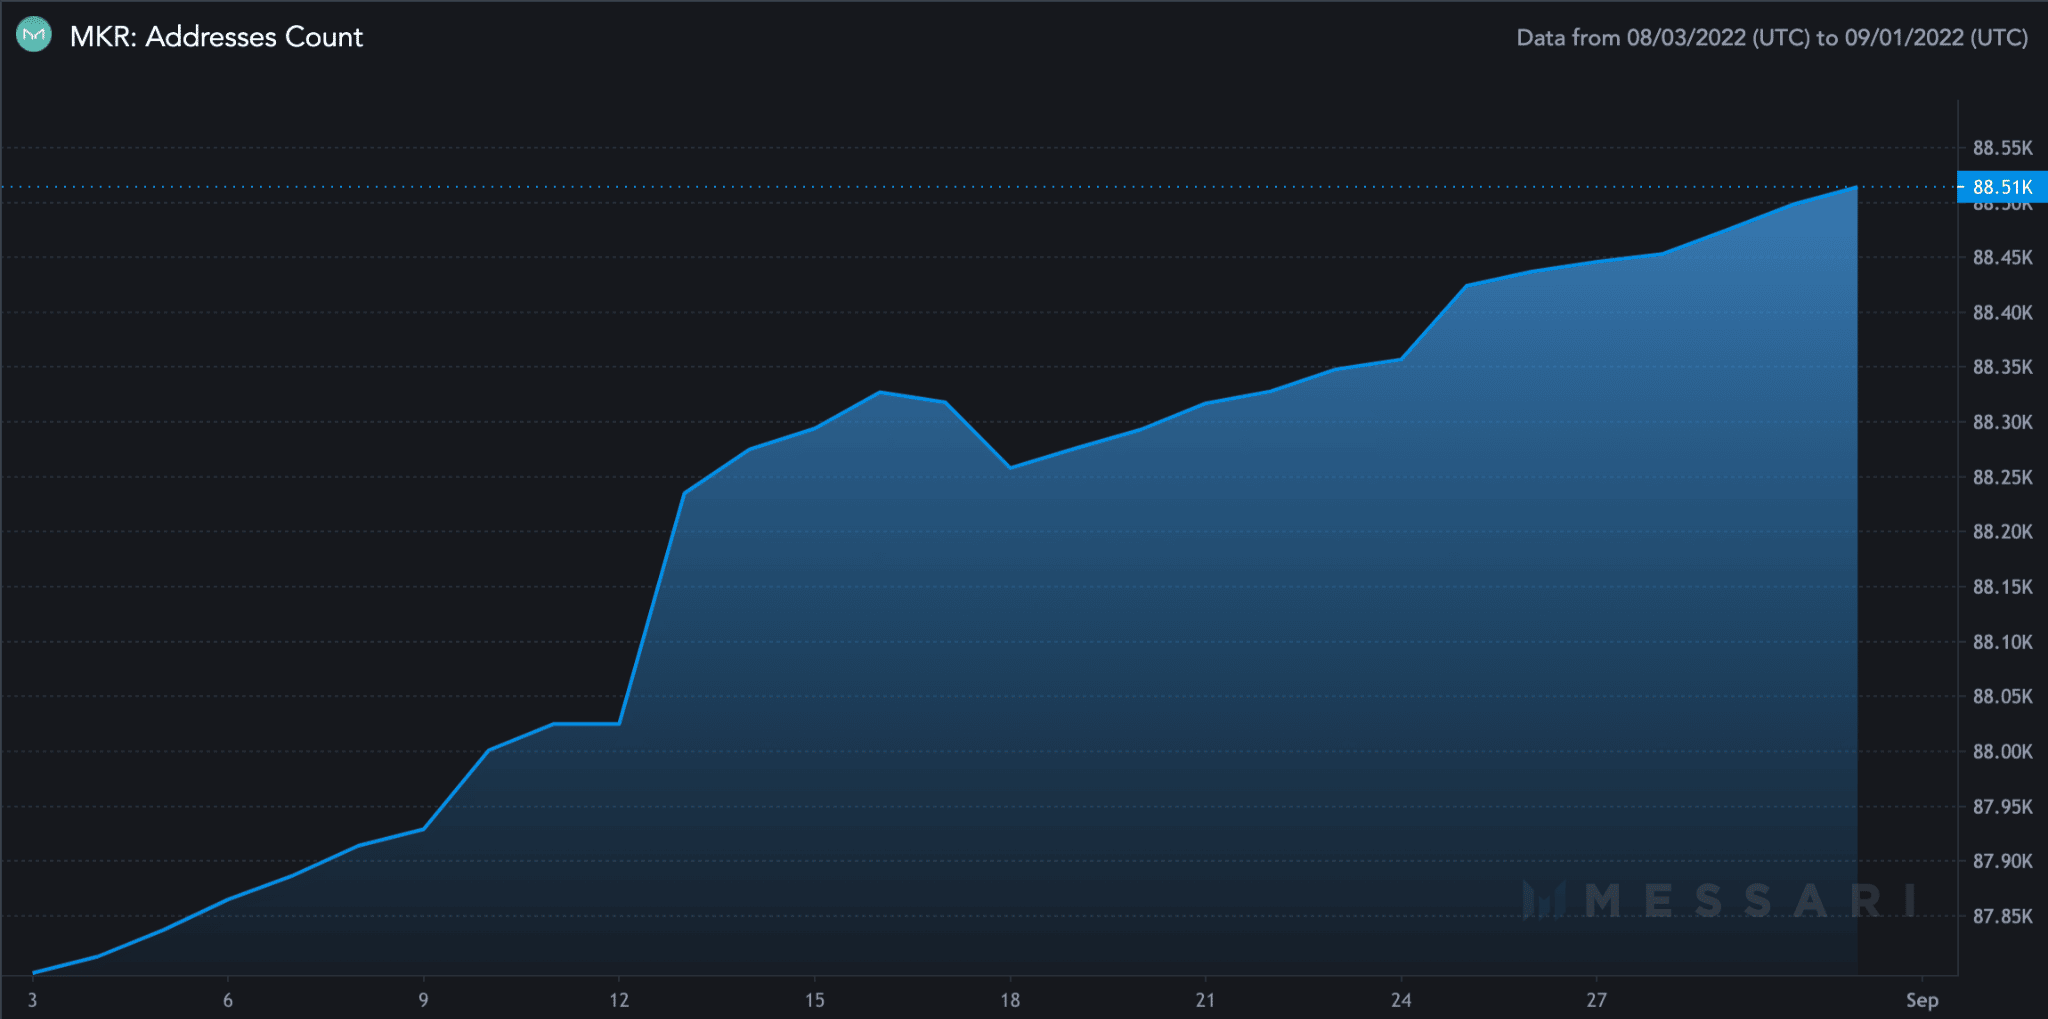Click the 88.30K y-axis label

pyautogui.click(x=2002, y=422)
